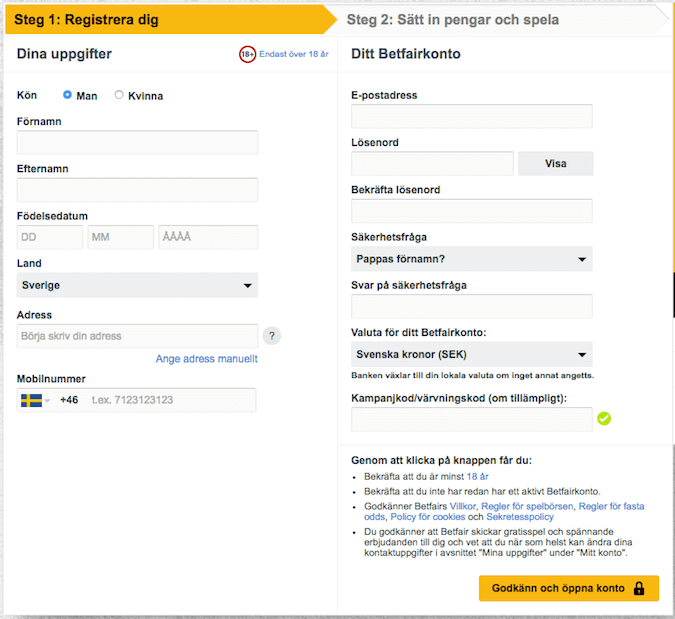The width and height of the screenshot is (675, 619).
Task: Click the MM birth month field
Action: coord(121,237)
